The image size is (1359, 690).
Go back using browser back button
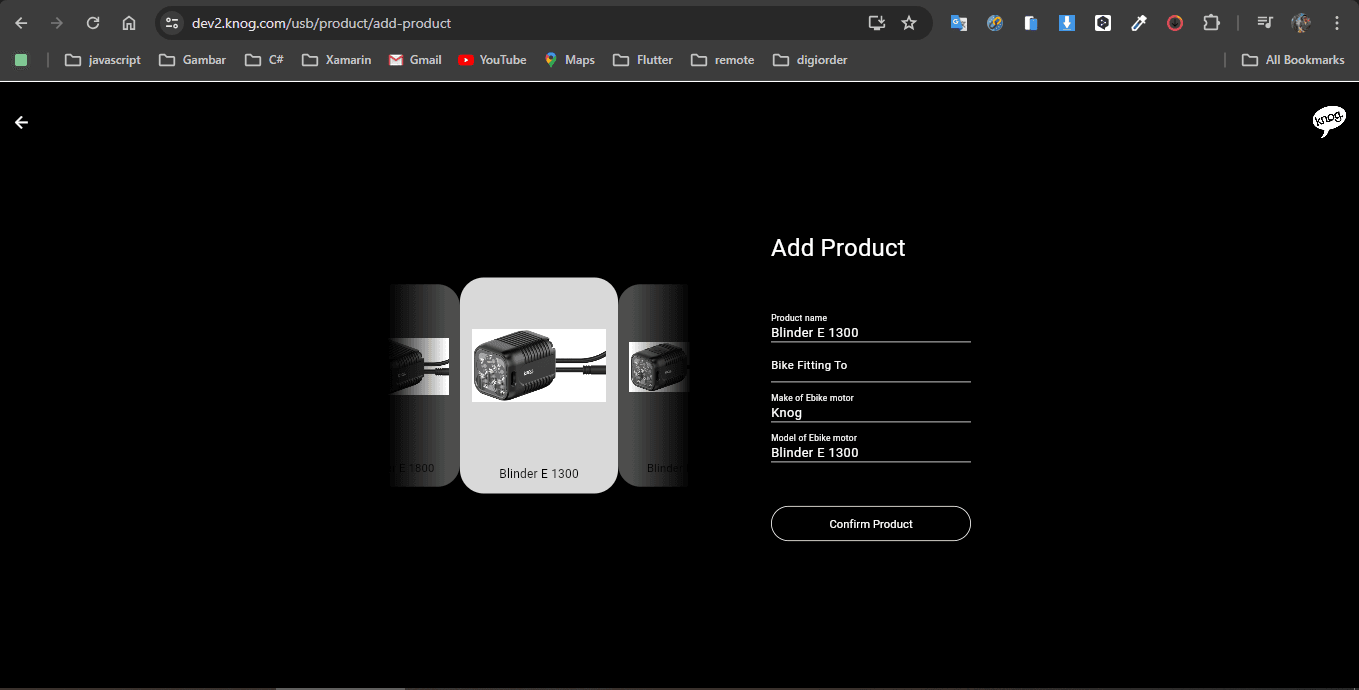point(21,23)
